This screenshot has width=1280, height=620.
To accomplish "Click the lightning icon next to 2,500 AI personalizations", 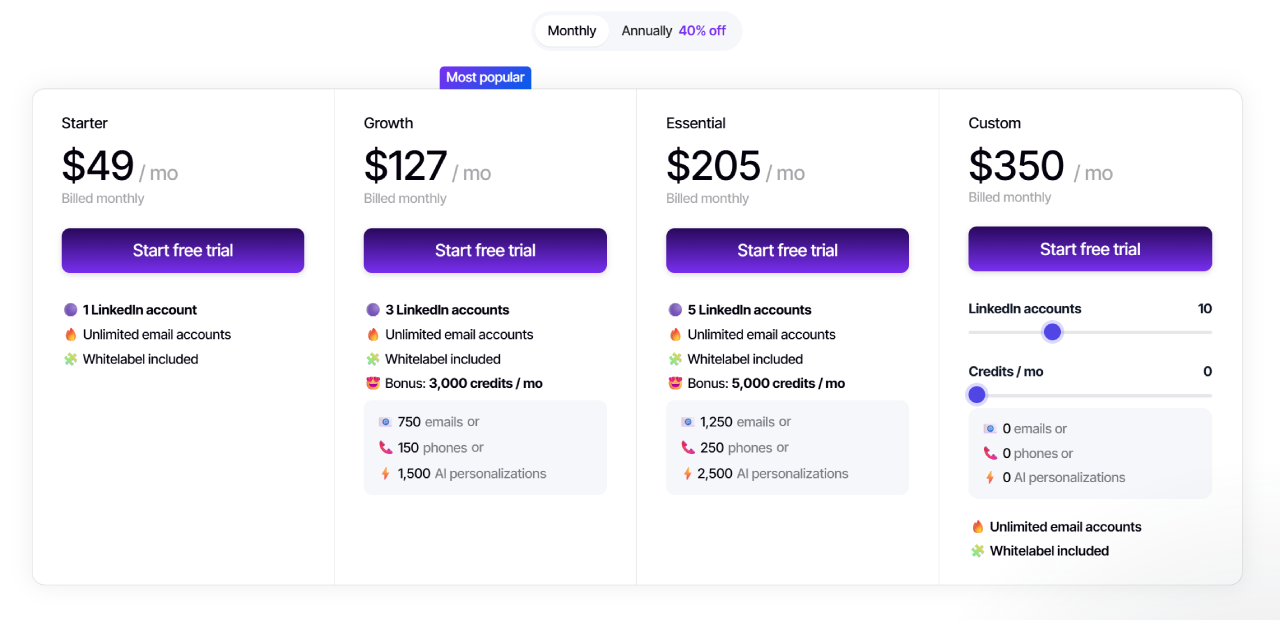I will 687,474.
